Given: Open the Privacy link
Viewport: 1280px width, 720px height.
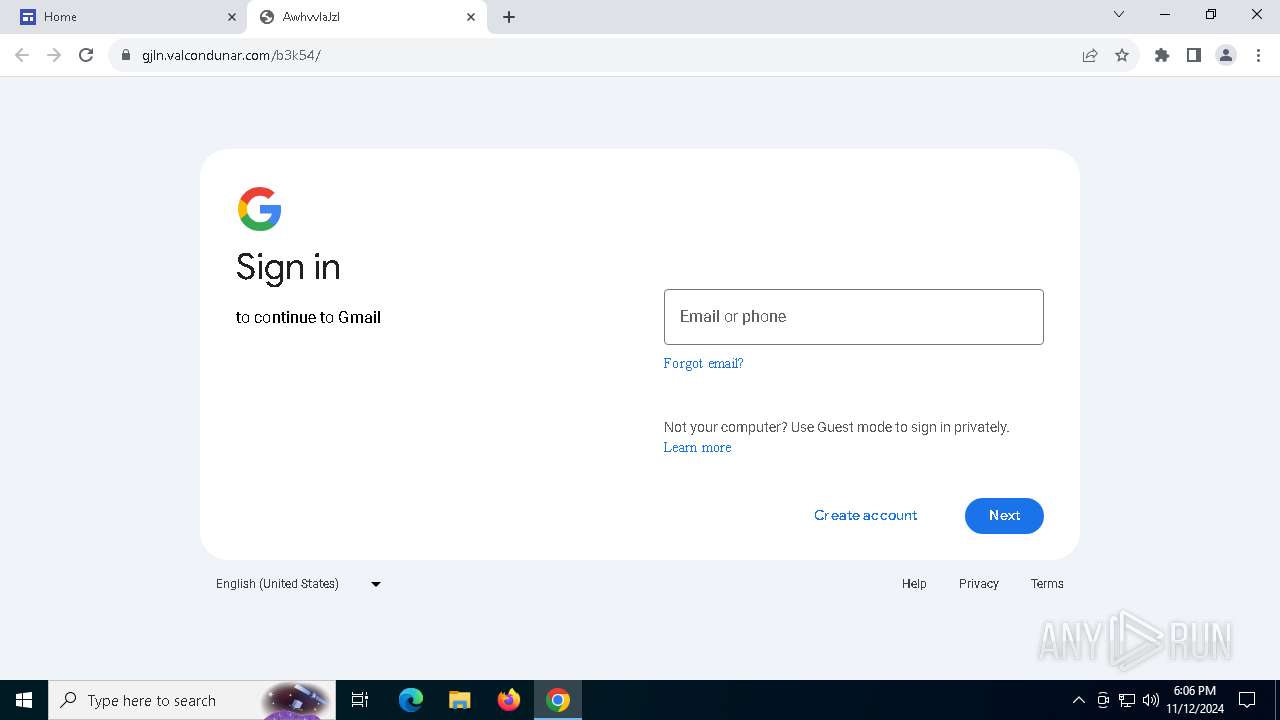Looking at the screenshot, I should pyautogui.click(x=978, y=584).
